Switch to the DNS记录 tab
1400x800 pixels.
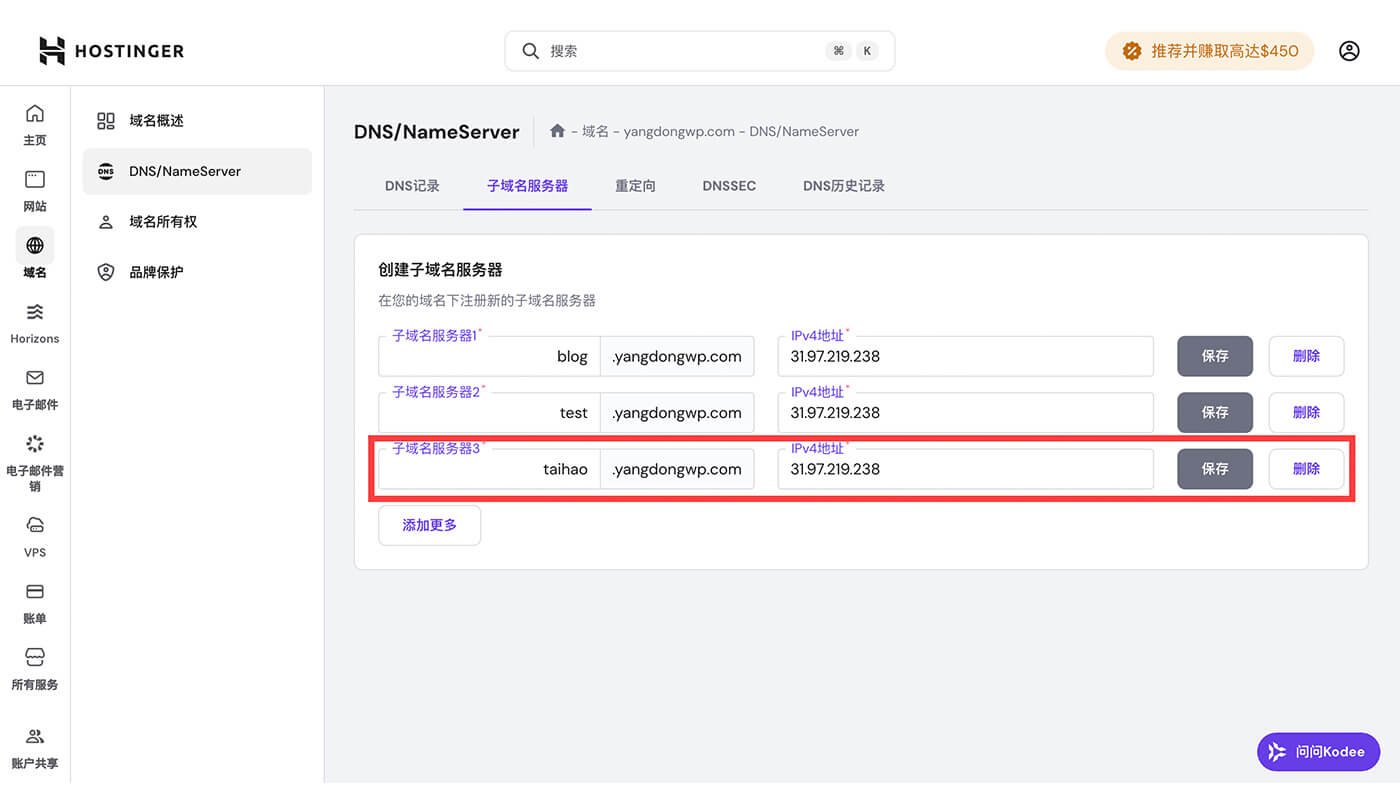coord(411,185)
